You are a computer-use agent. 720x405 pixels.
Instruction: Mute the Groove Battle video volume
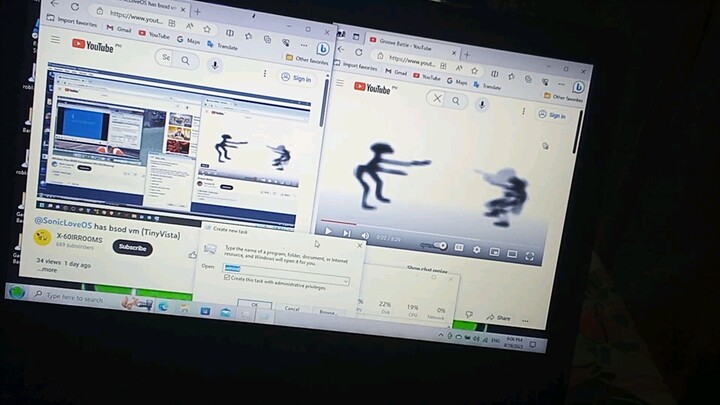364,236
